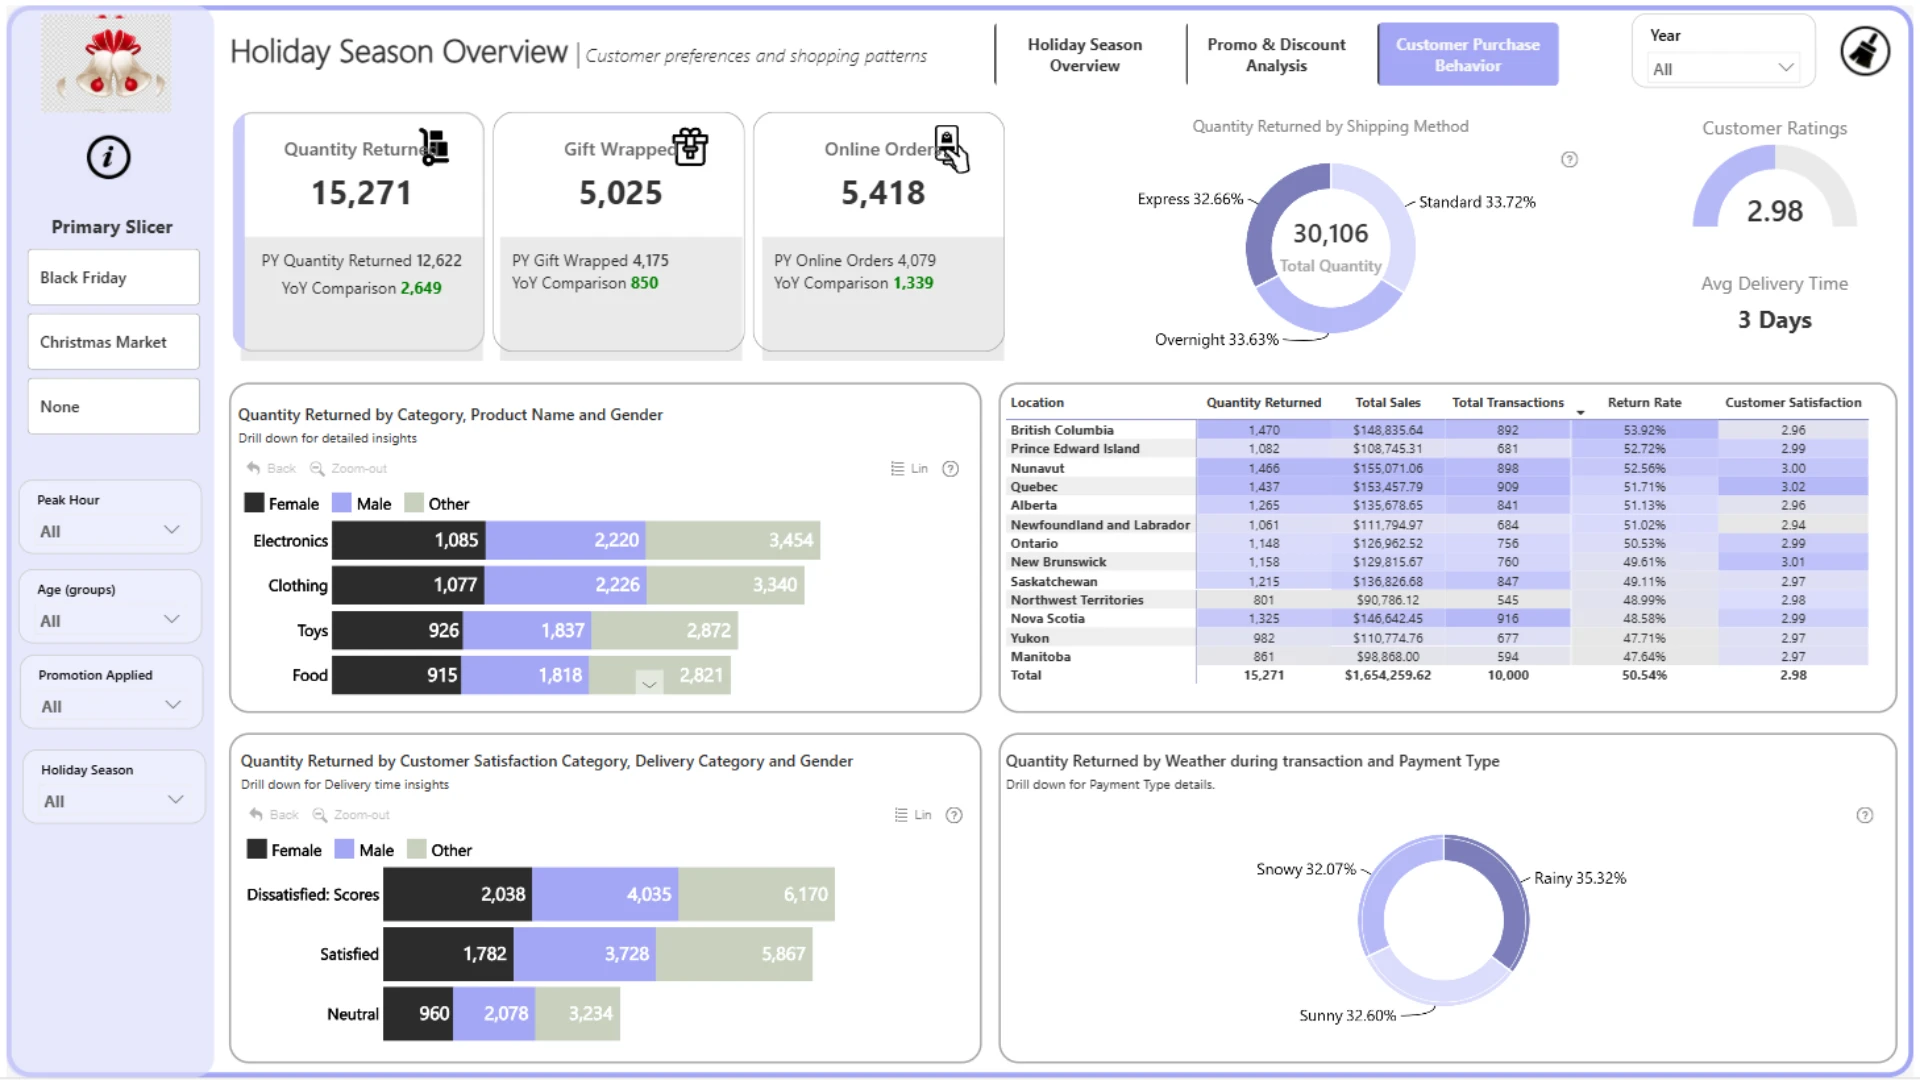Click the clear filters eraser icon
This screenshot has width=1920, height=1080.
(1865, 51)
